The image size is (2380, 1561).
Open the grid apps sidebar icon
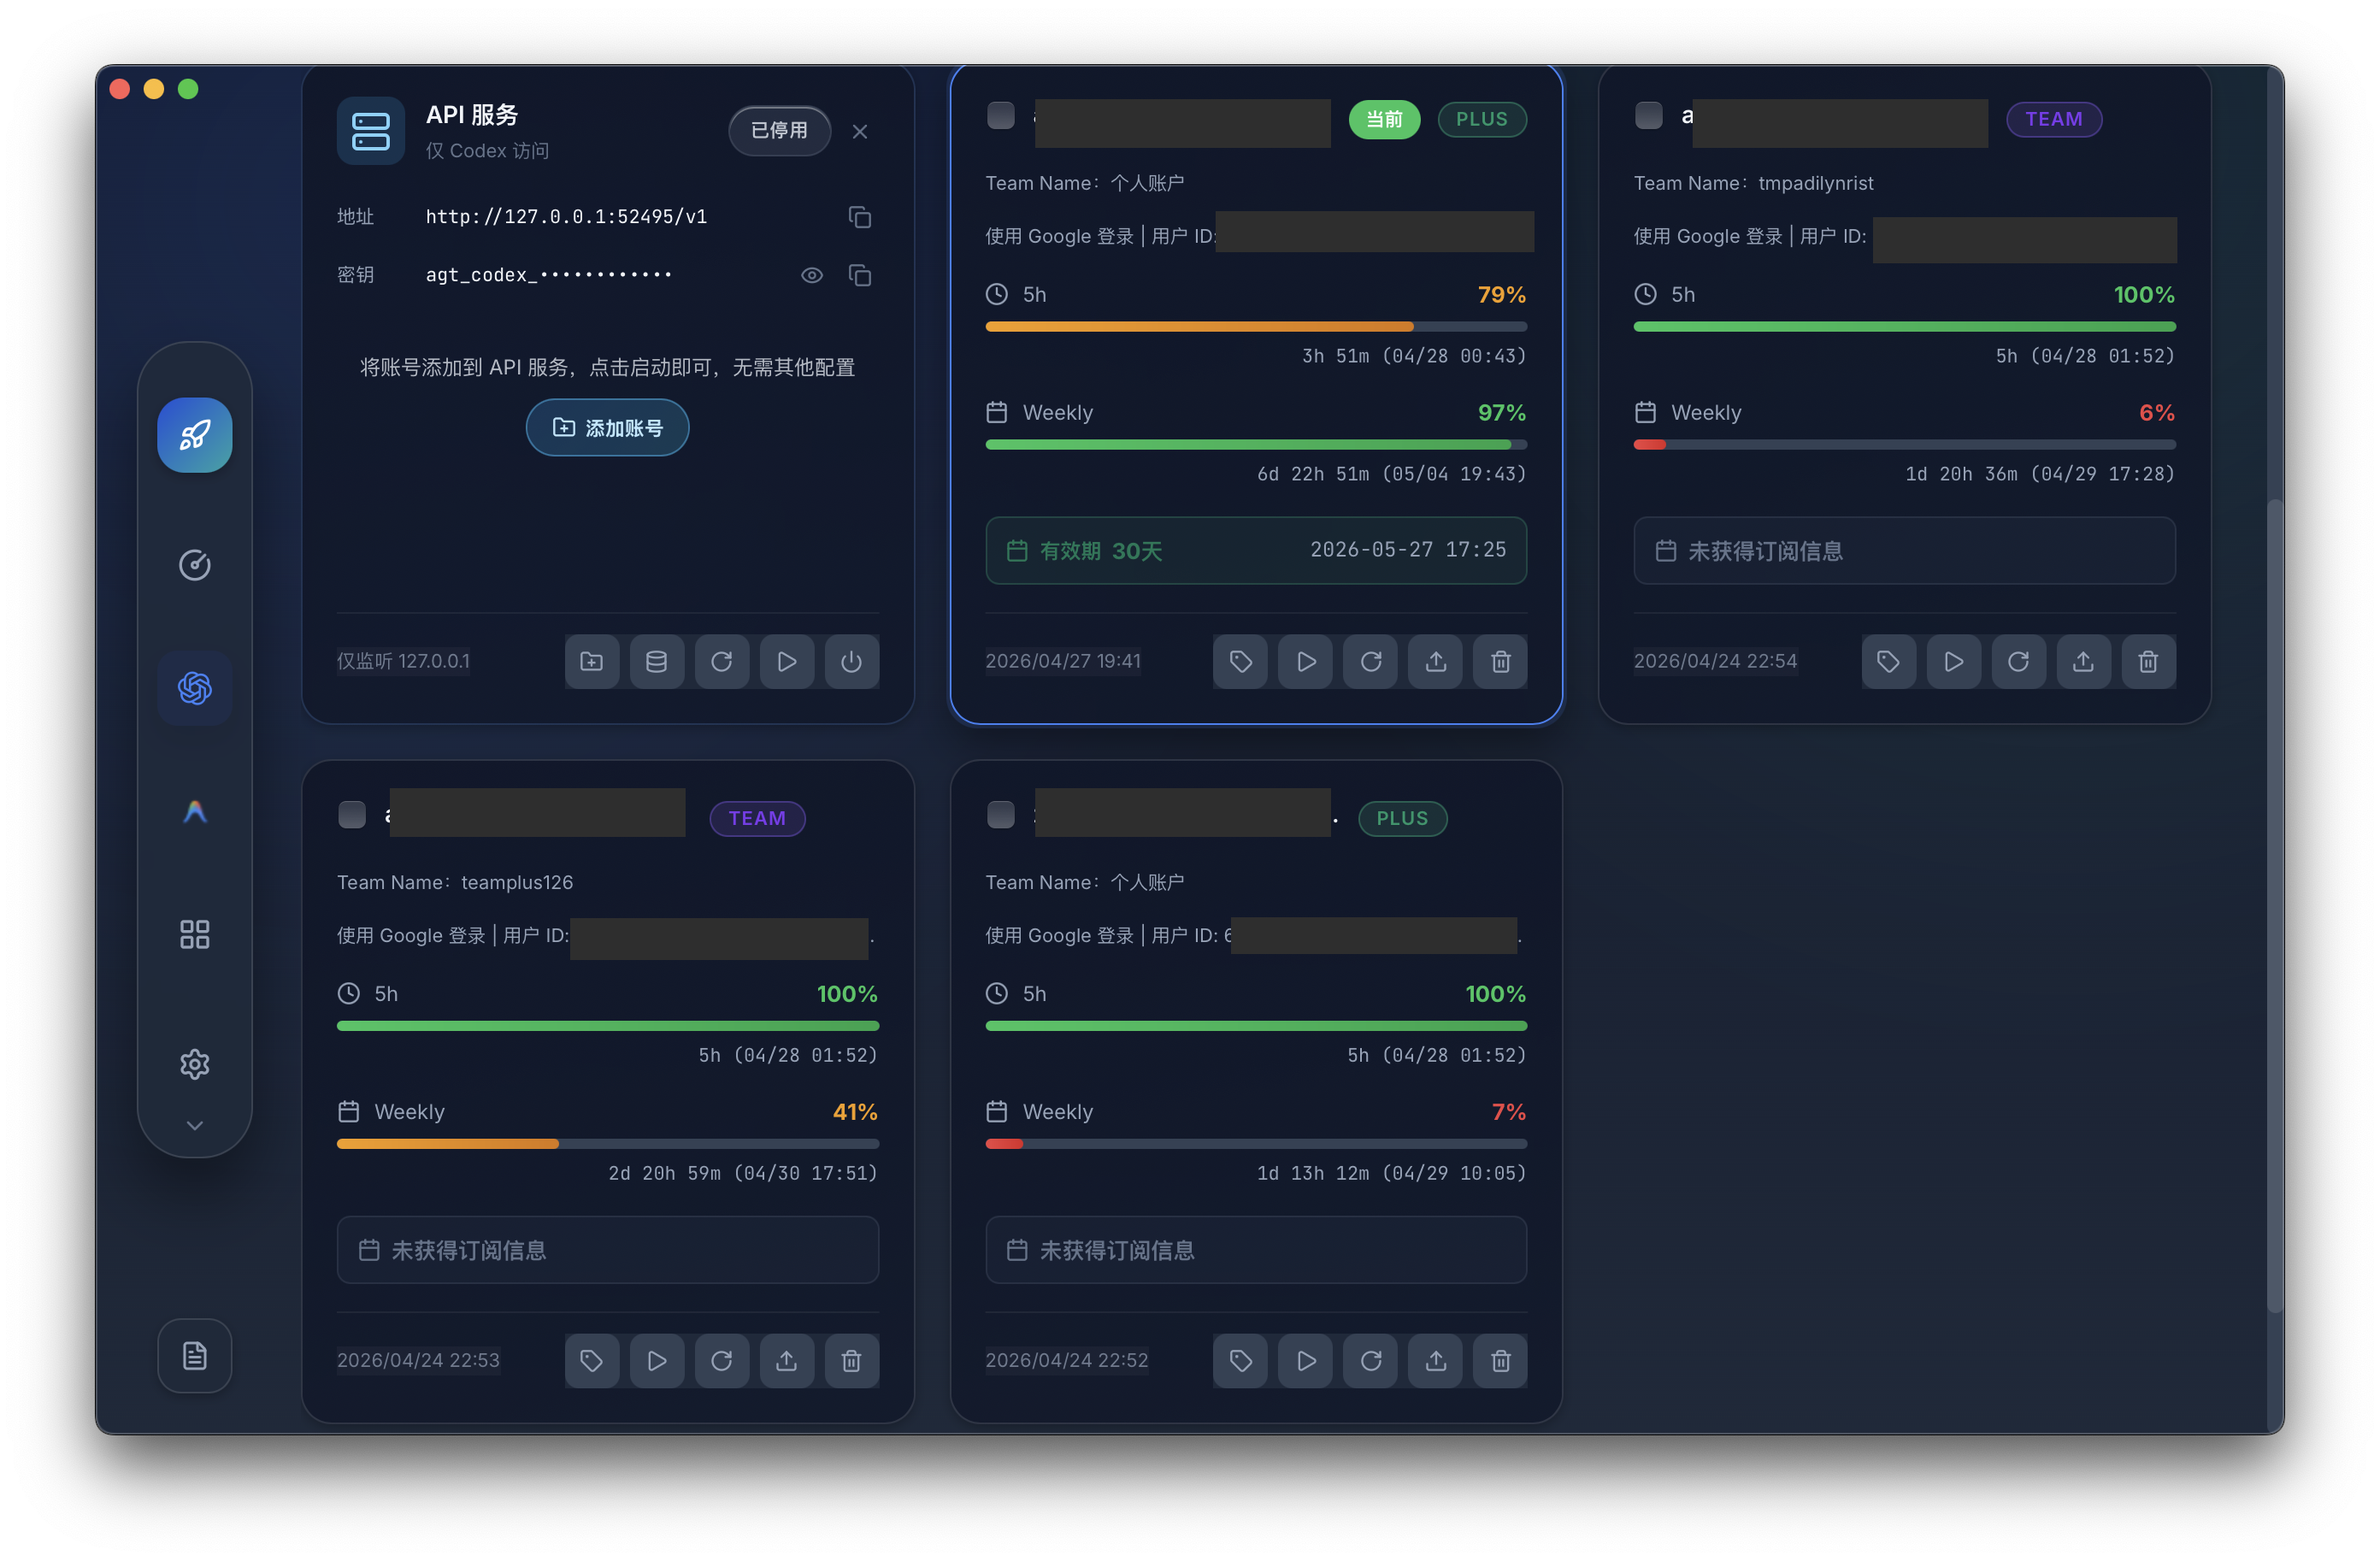tap(194, 934)
